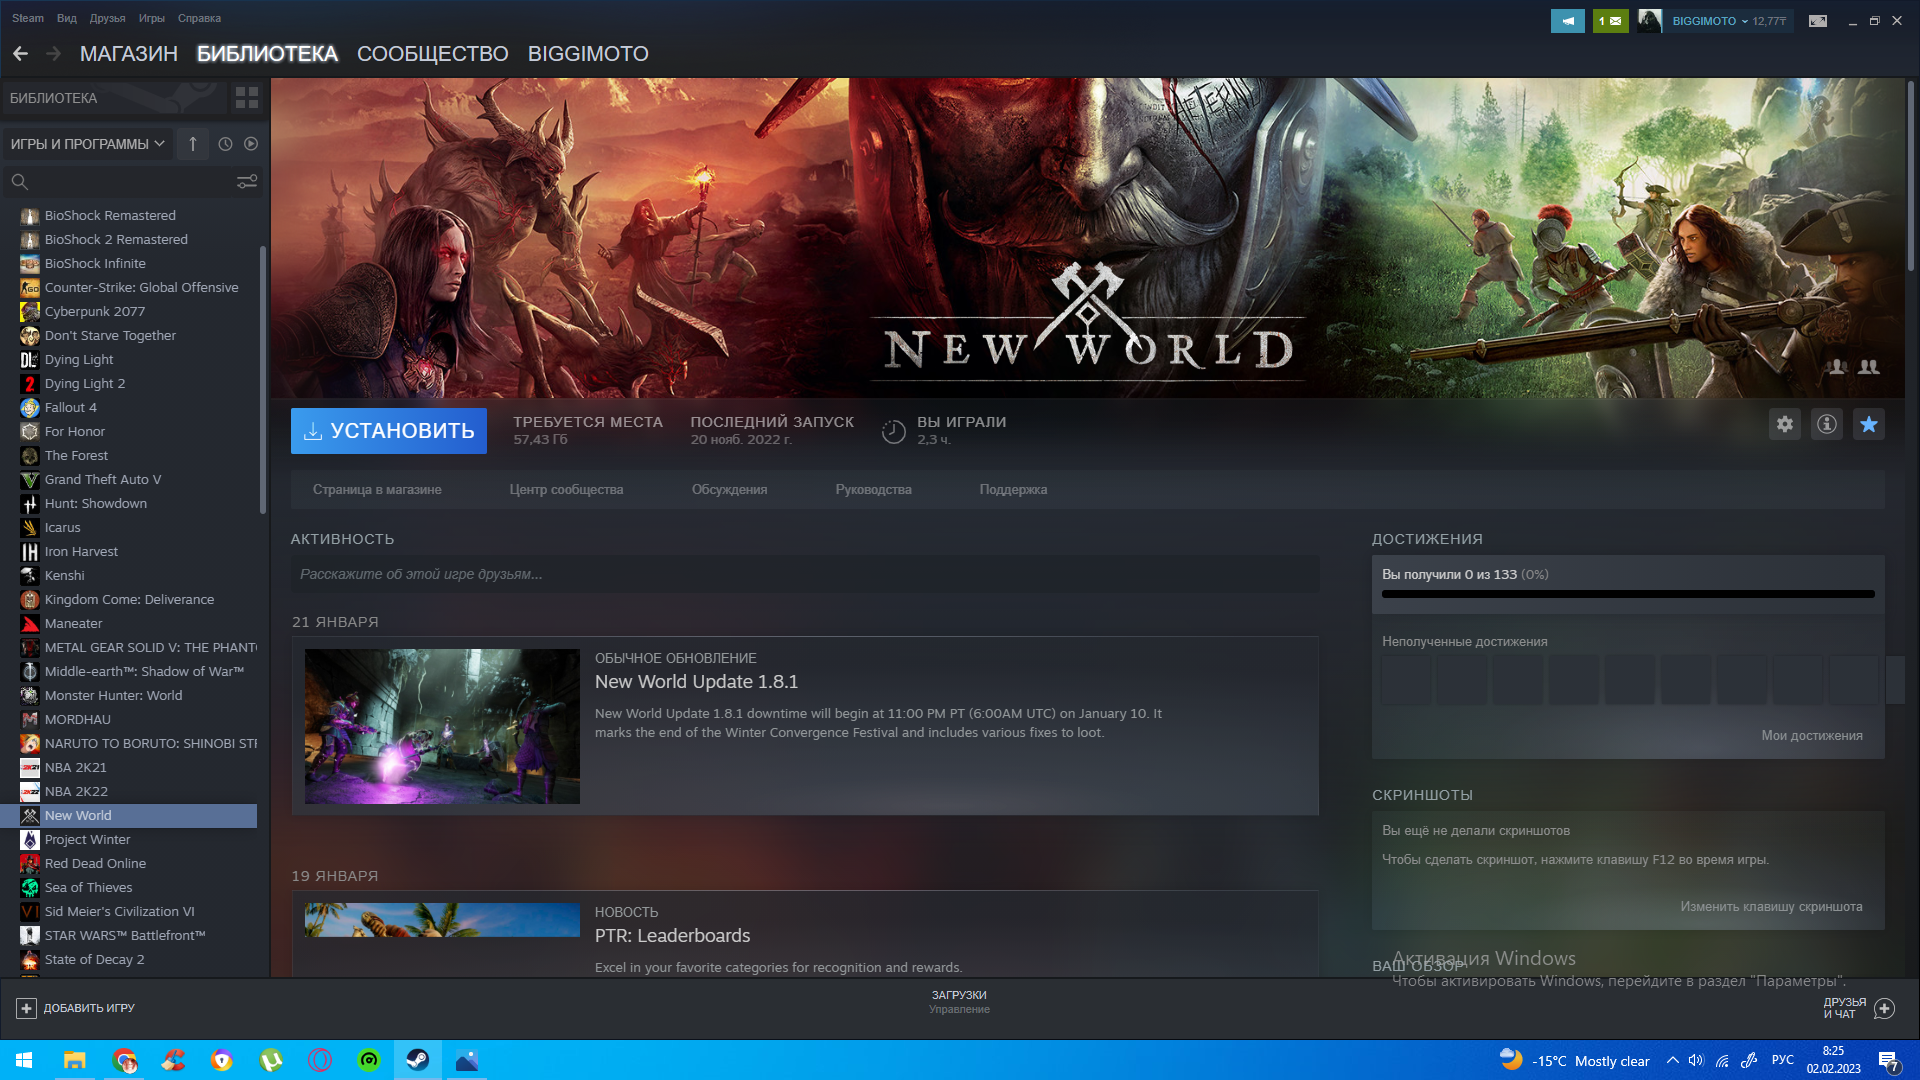Open Windows notification center icon
This screenshot has height=1080, width=1920.
pyautogui.click(x=1888, y=1060)
